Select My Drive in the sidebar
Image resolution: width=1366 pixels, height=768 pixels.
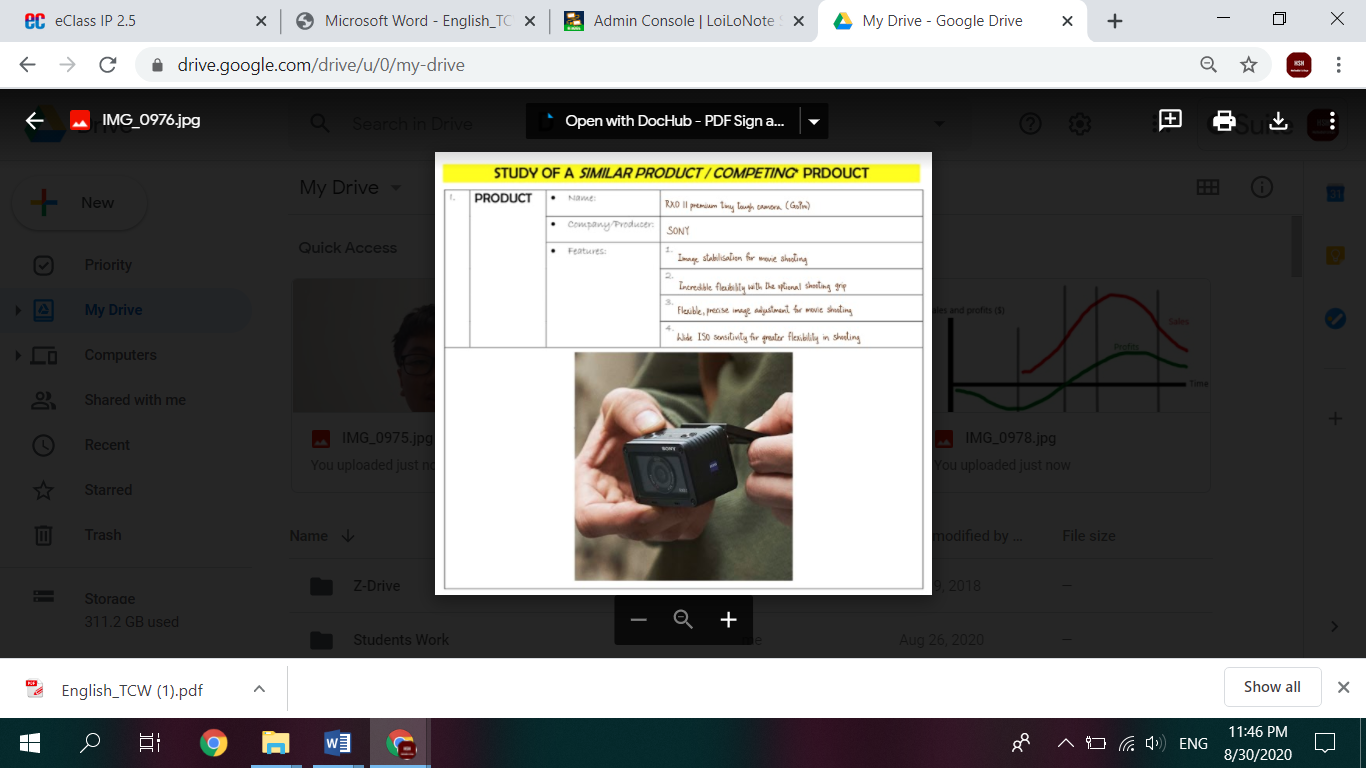click(x=113, y=310)
